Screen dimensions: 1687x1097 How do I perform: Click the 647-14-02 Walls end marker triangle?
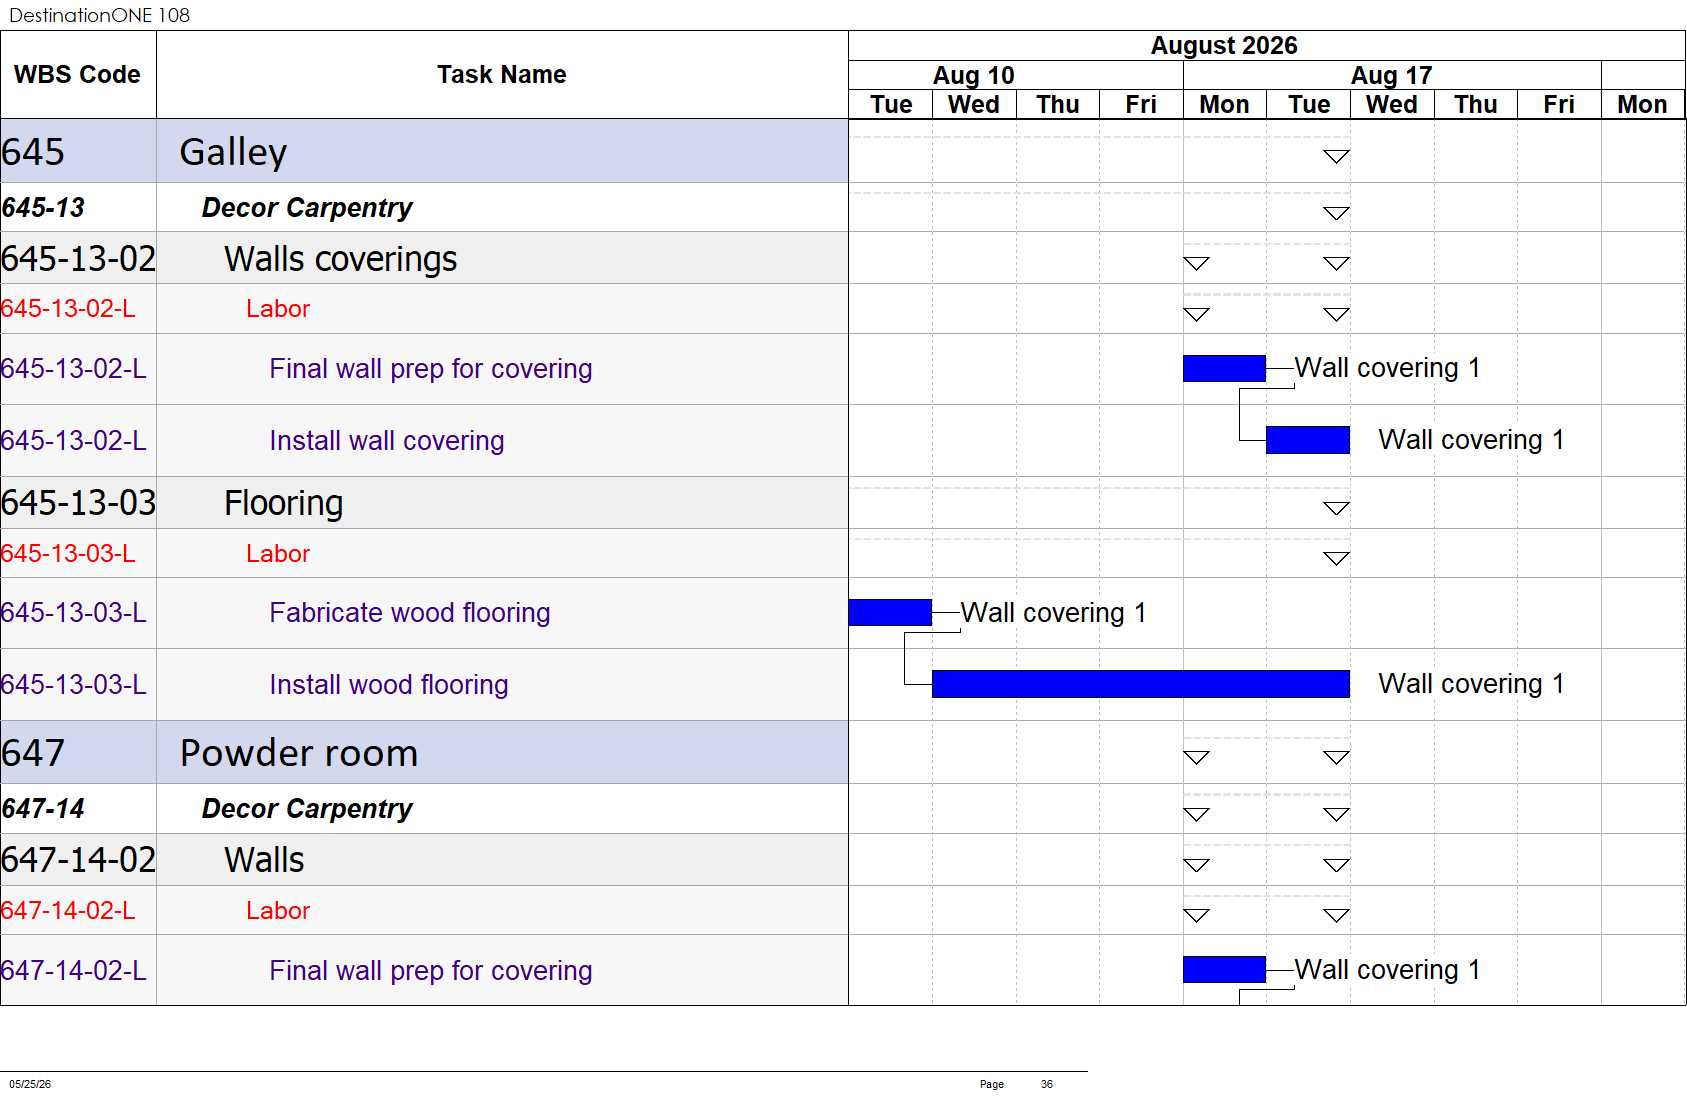pos(1336,865)
